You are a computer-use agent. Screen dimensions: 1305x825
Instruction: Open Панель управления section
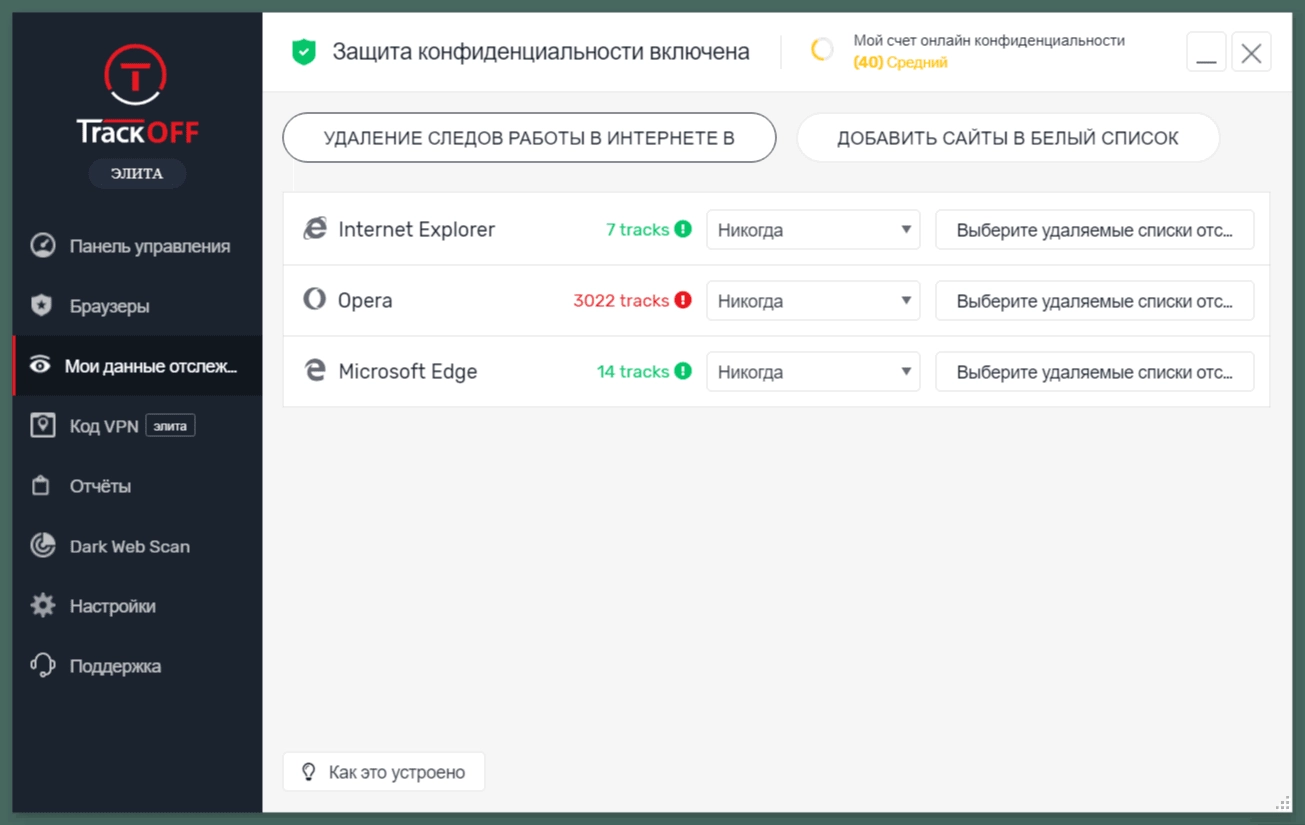pos(137,246)
